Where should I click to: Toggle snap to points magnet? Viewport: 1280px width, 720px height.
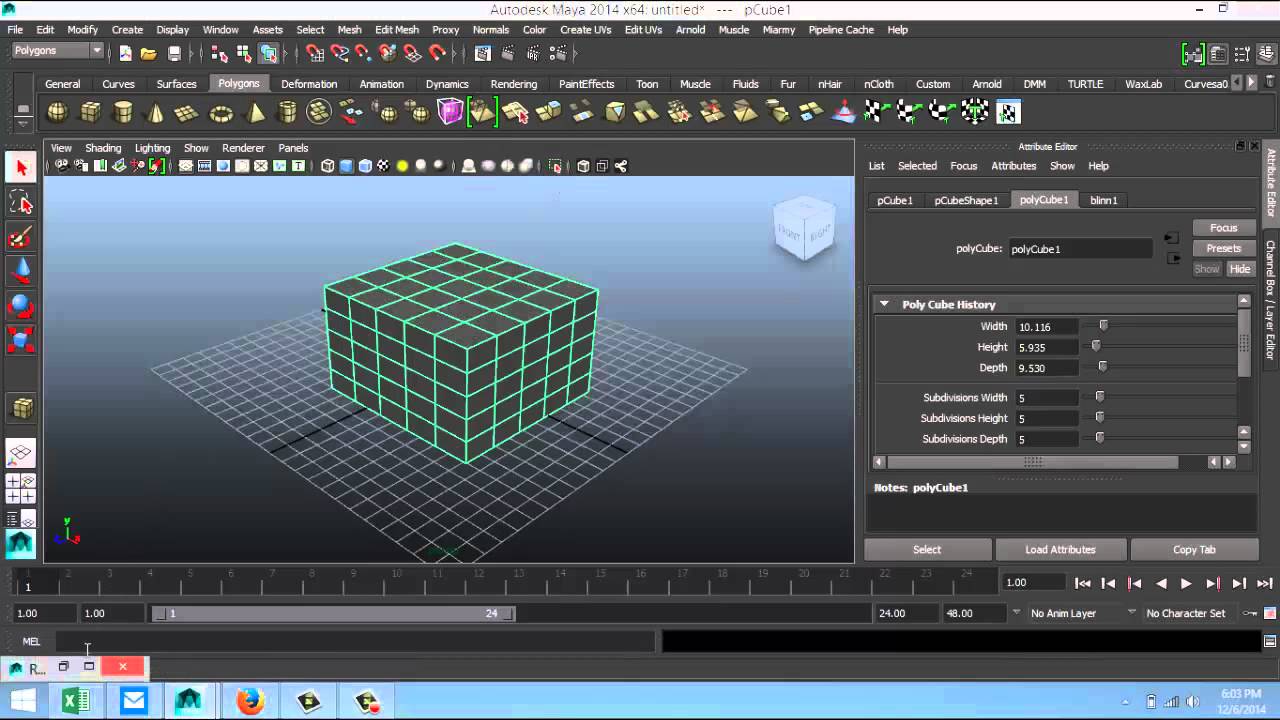(364, 53)
